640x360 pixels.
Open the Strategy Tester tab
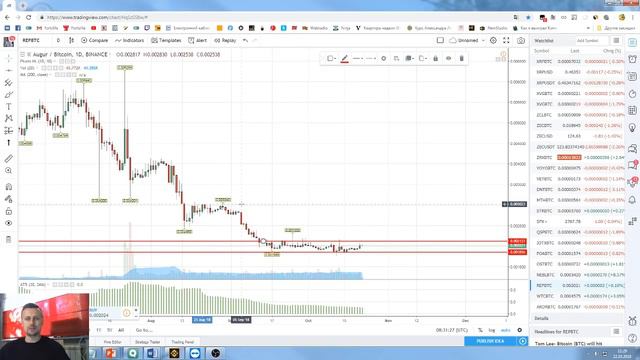click(x=147, y=342)
